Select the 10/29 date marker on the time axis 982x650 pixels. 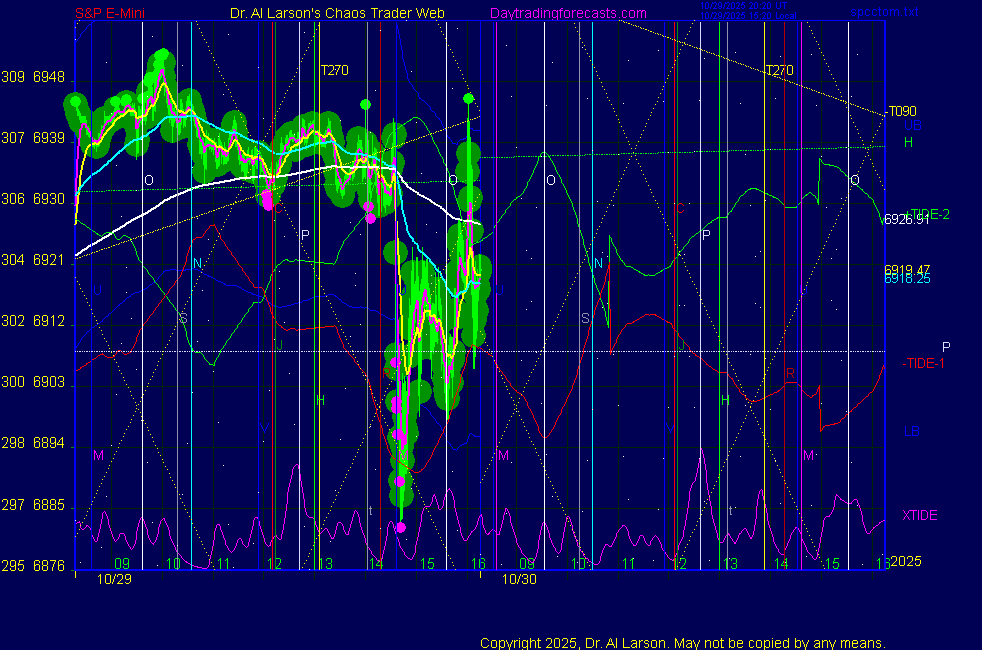click(x=114, y=579)
